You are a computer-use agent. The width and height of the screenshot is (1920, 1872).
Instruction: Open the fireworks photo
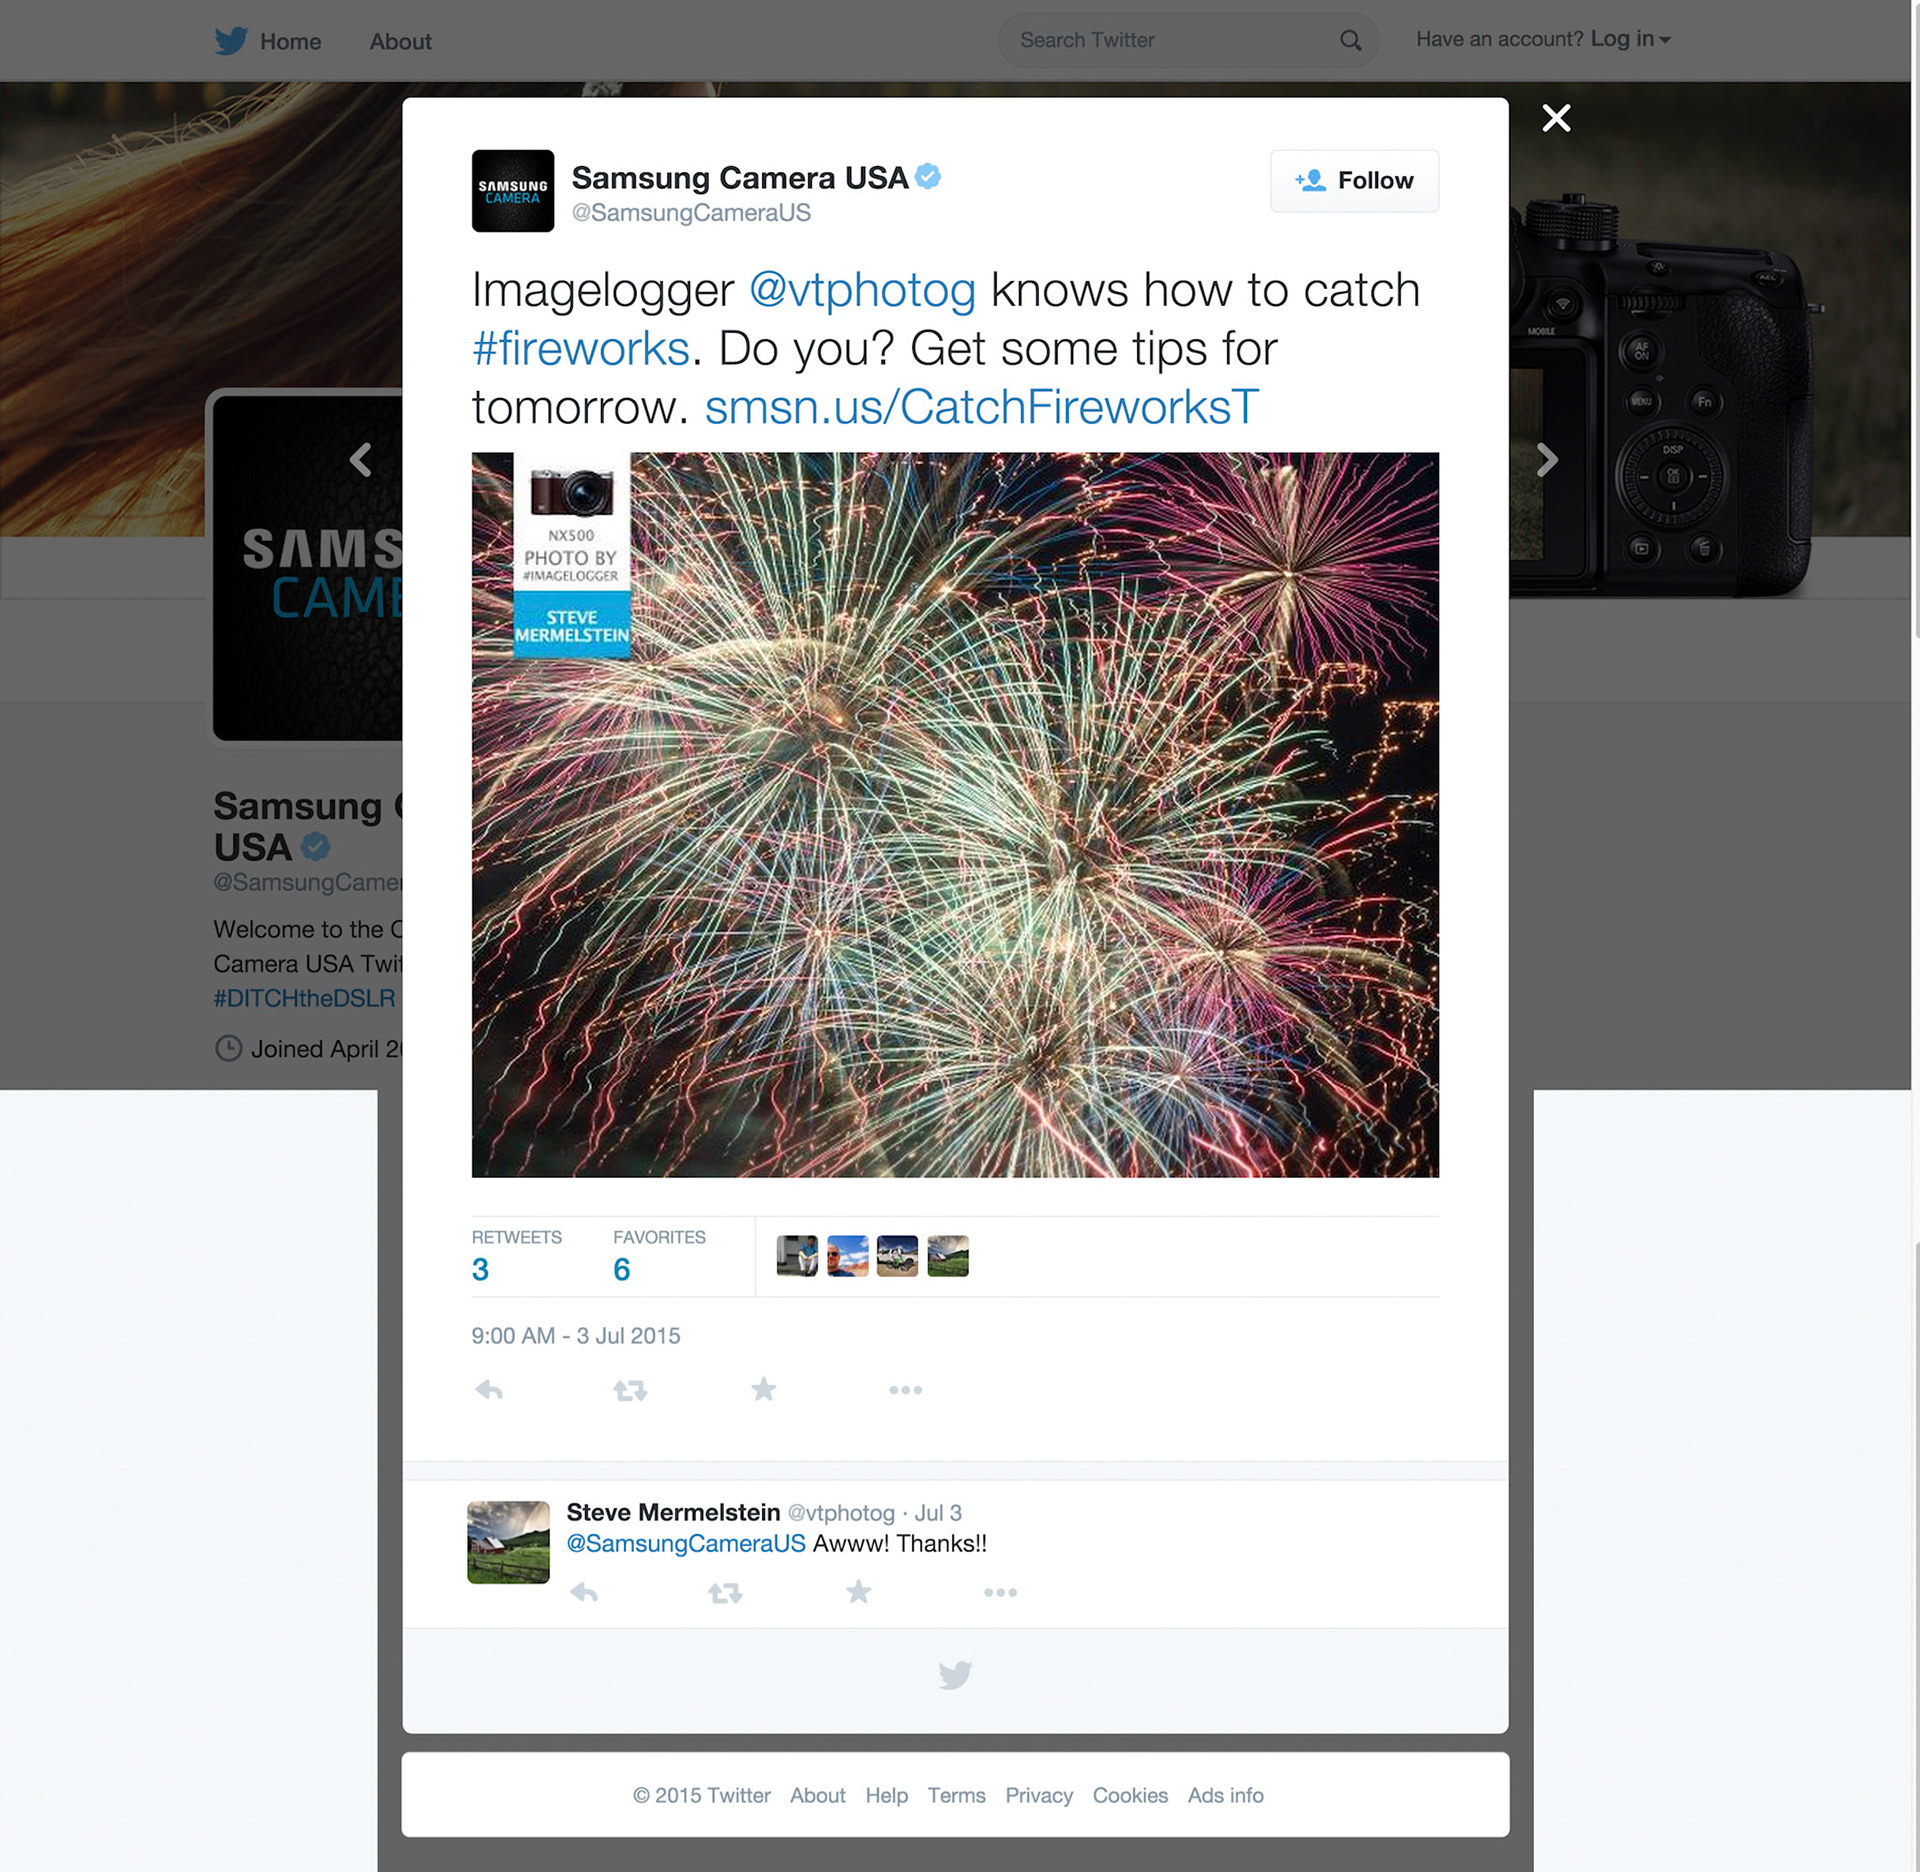click(x=955, y=815)
